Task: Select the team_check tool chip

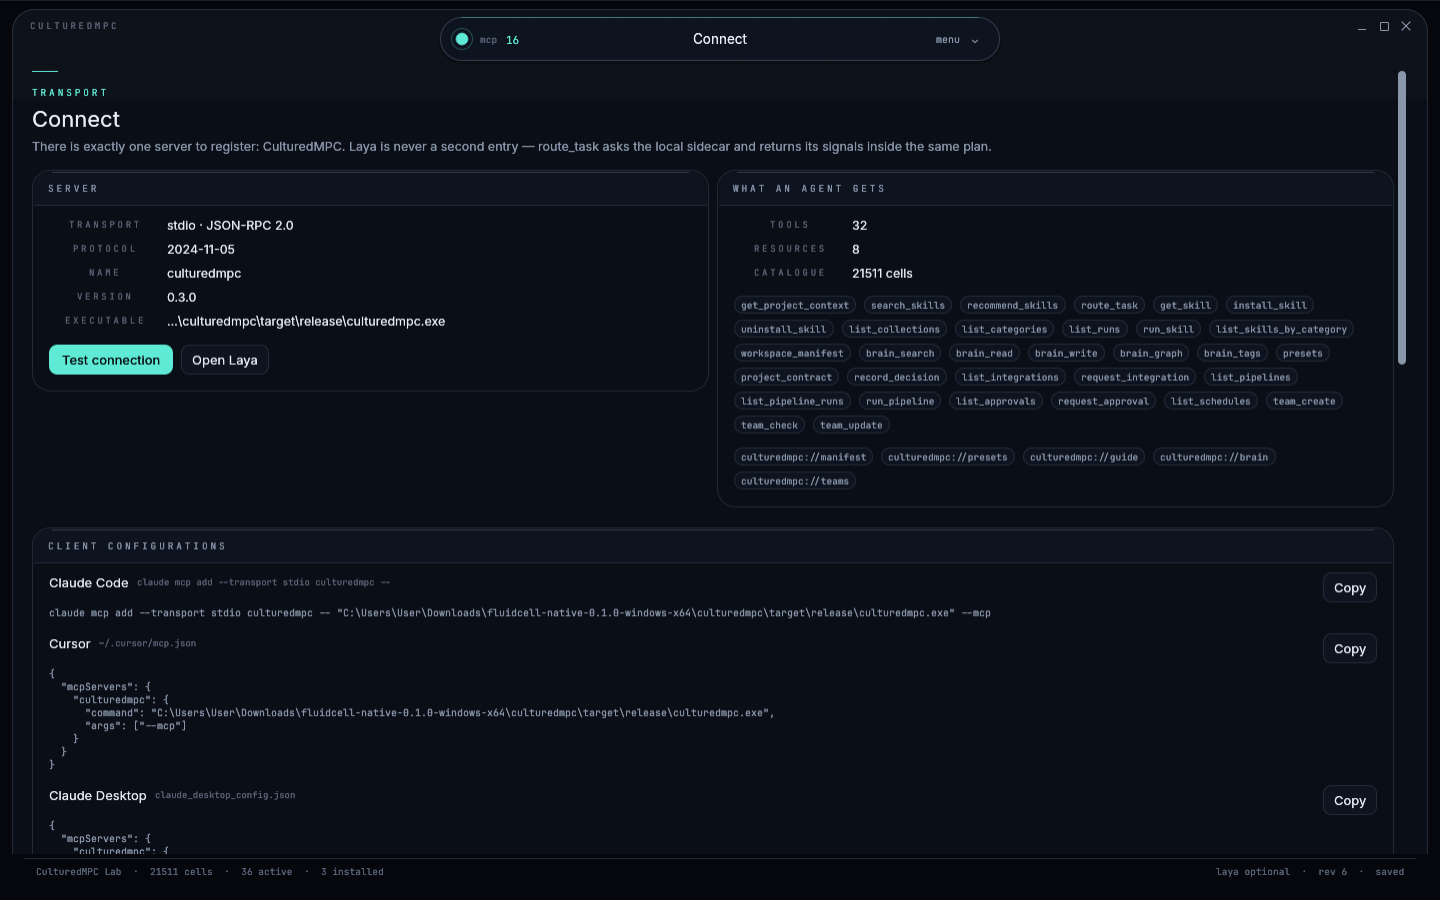Action: (x=770, y=425)
